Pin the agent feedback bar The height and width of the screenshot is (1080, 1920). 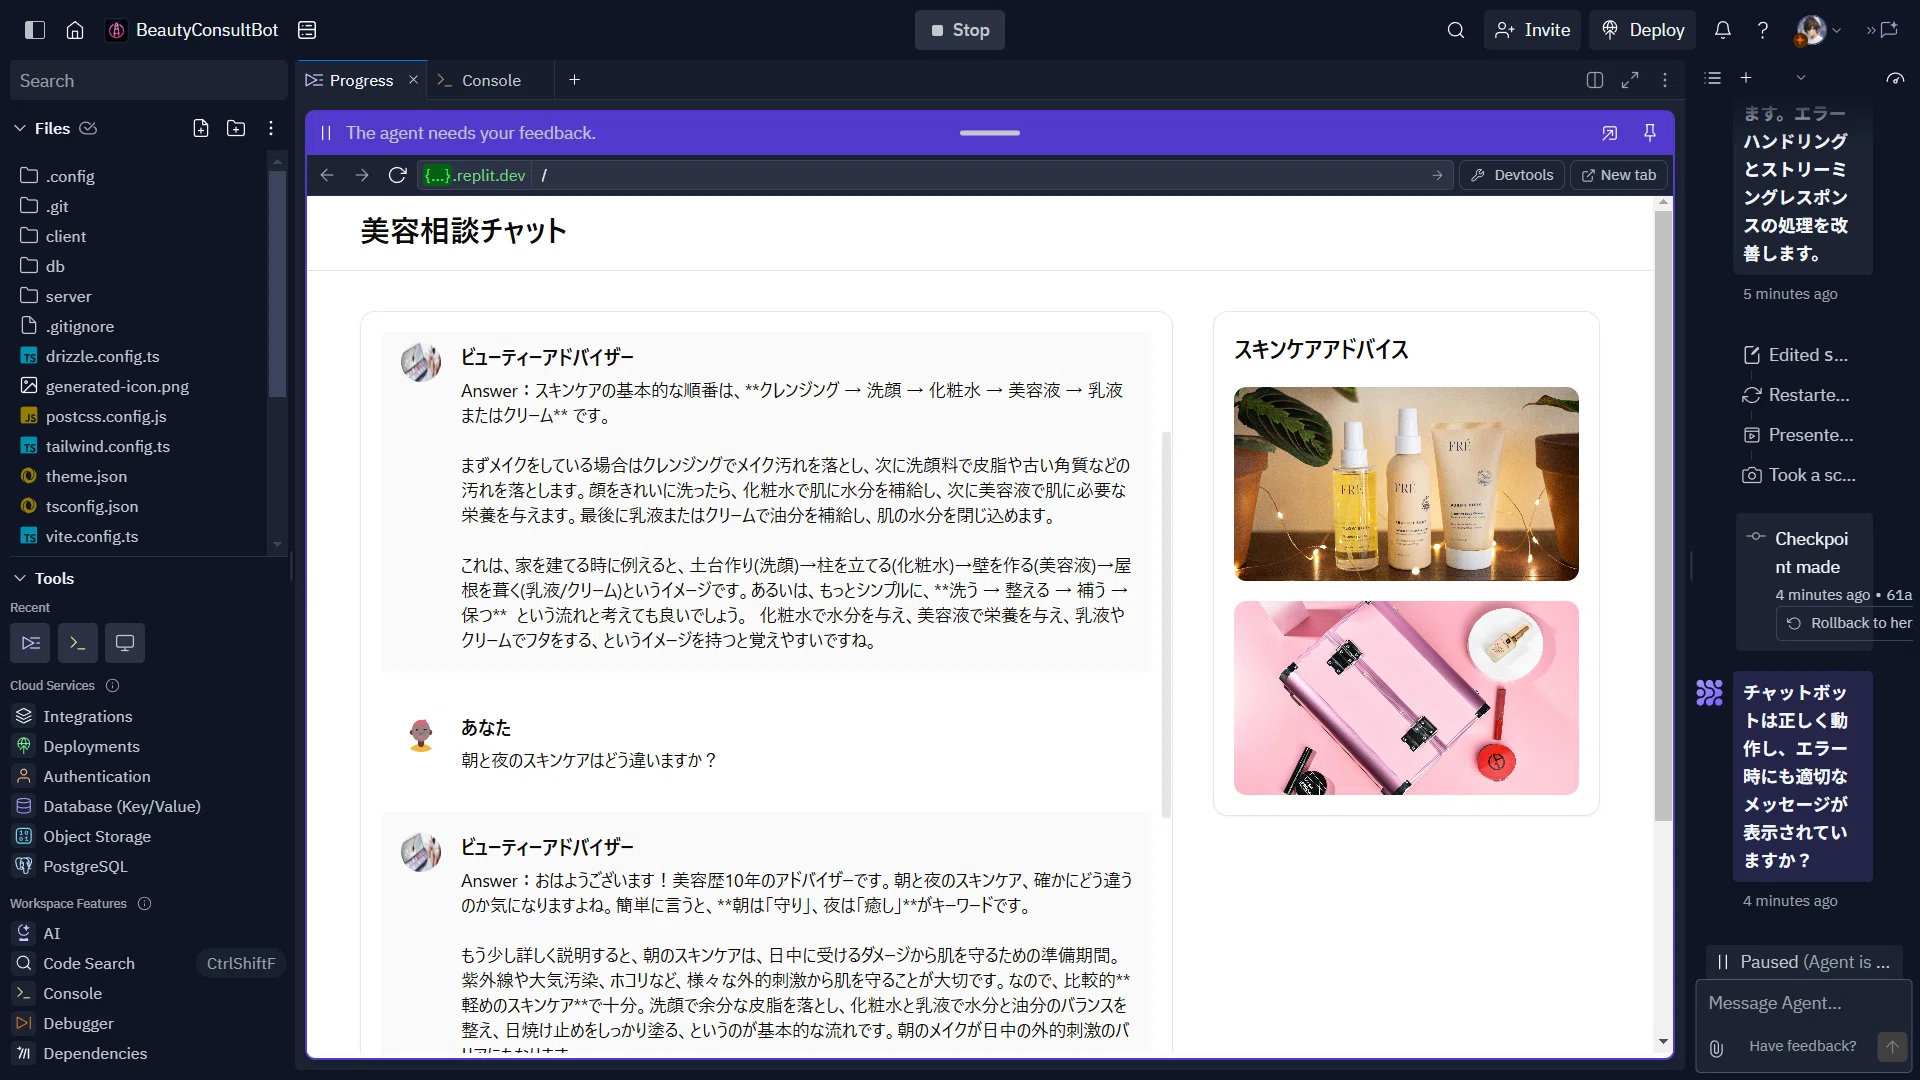1650,133
